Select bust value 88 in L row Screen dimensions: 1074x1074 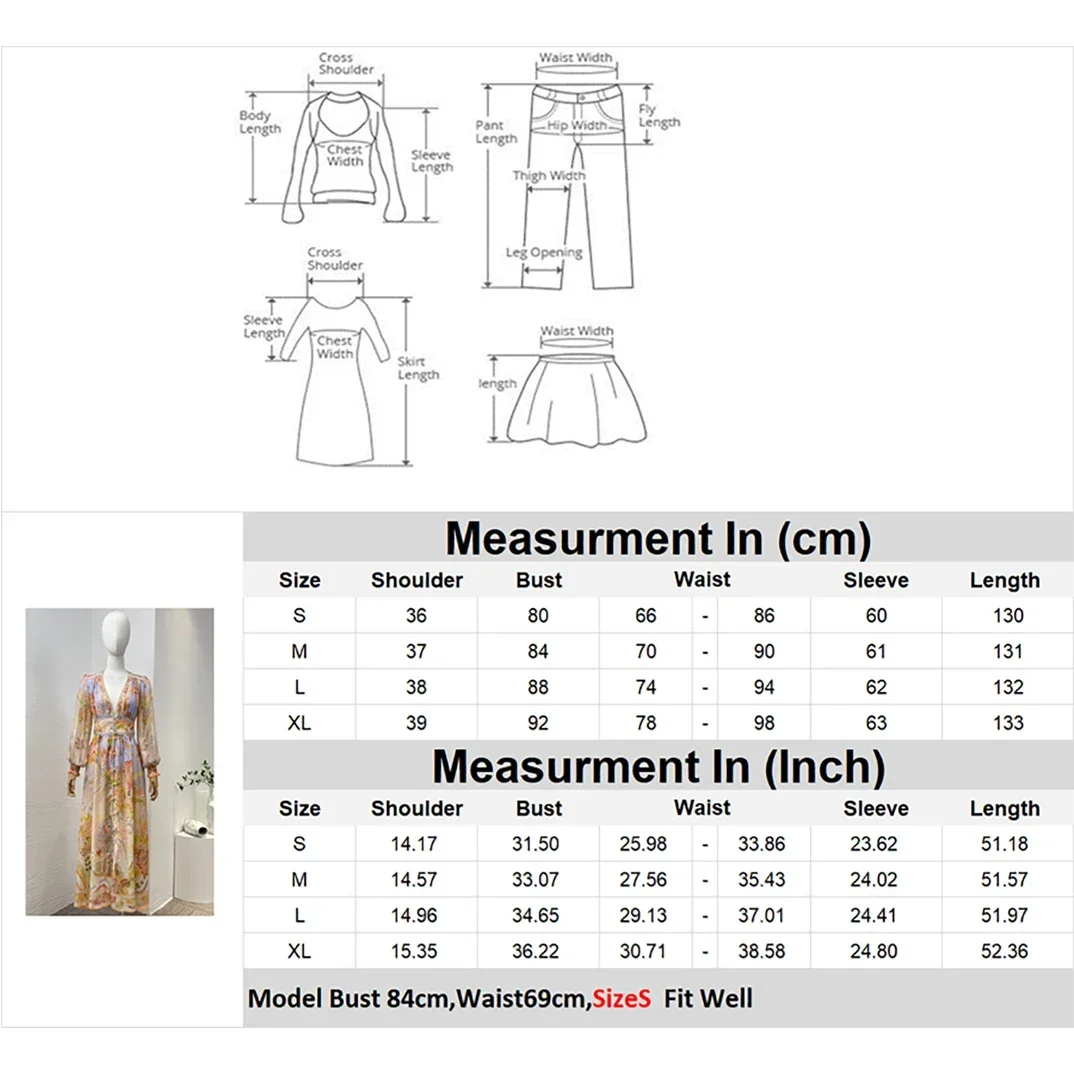click(538, 686)
